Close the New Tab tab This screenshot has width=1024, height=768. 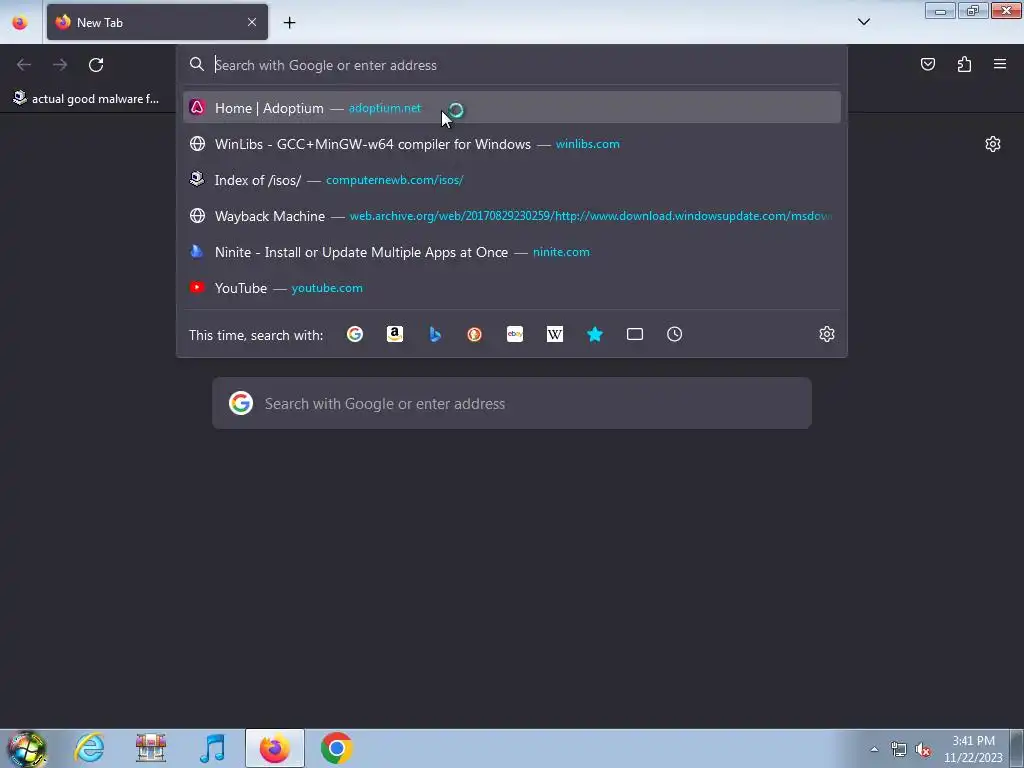[x=252, y=22]
